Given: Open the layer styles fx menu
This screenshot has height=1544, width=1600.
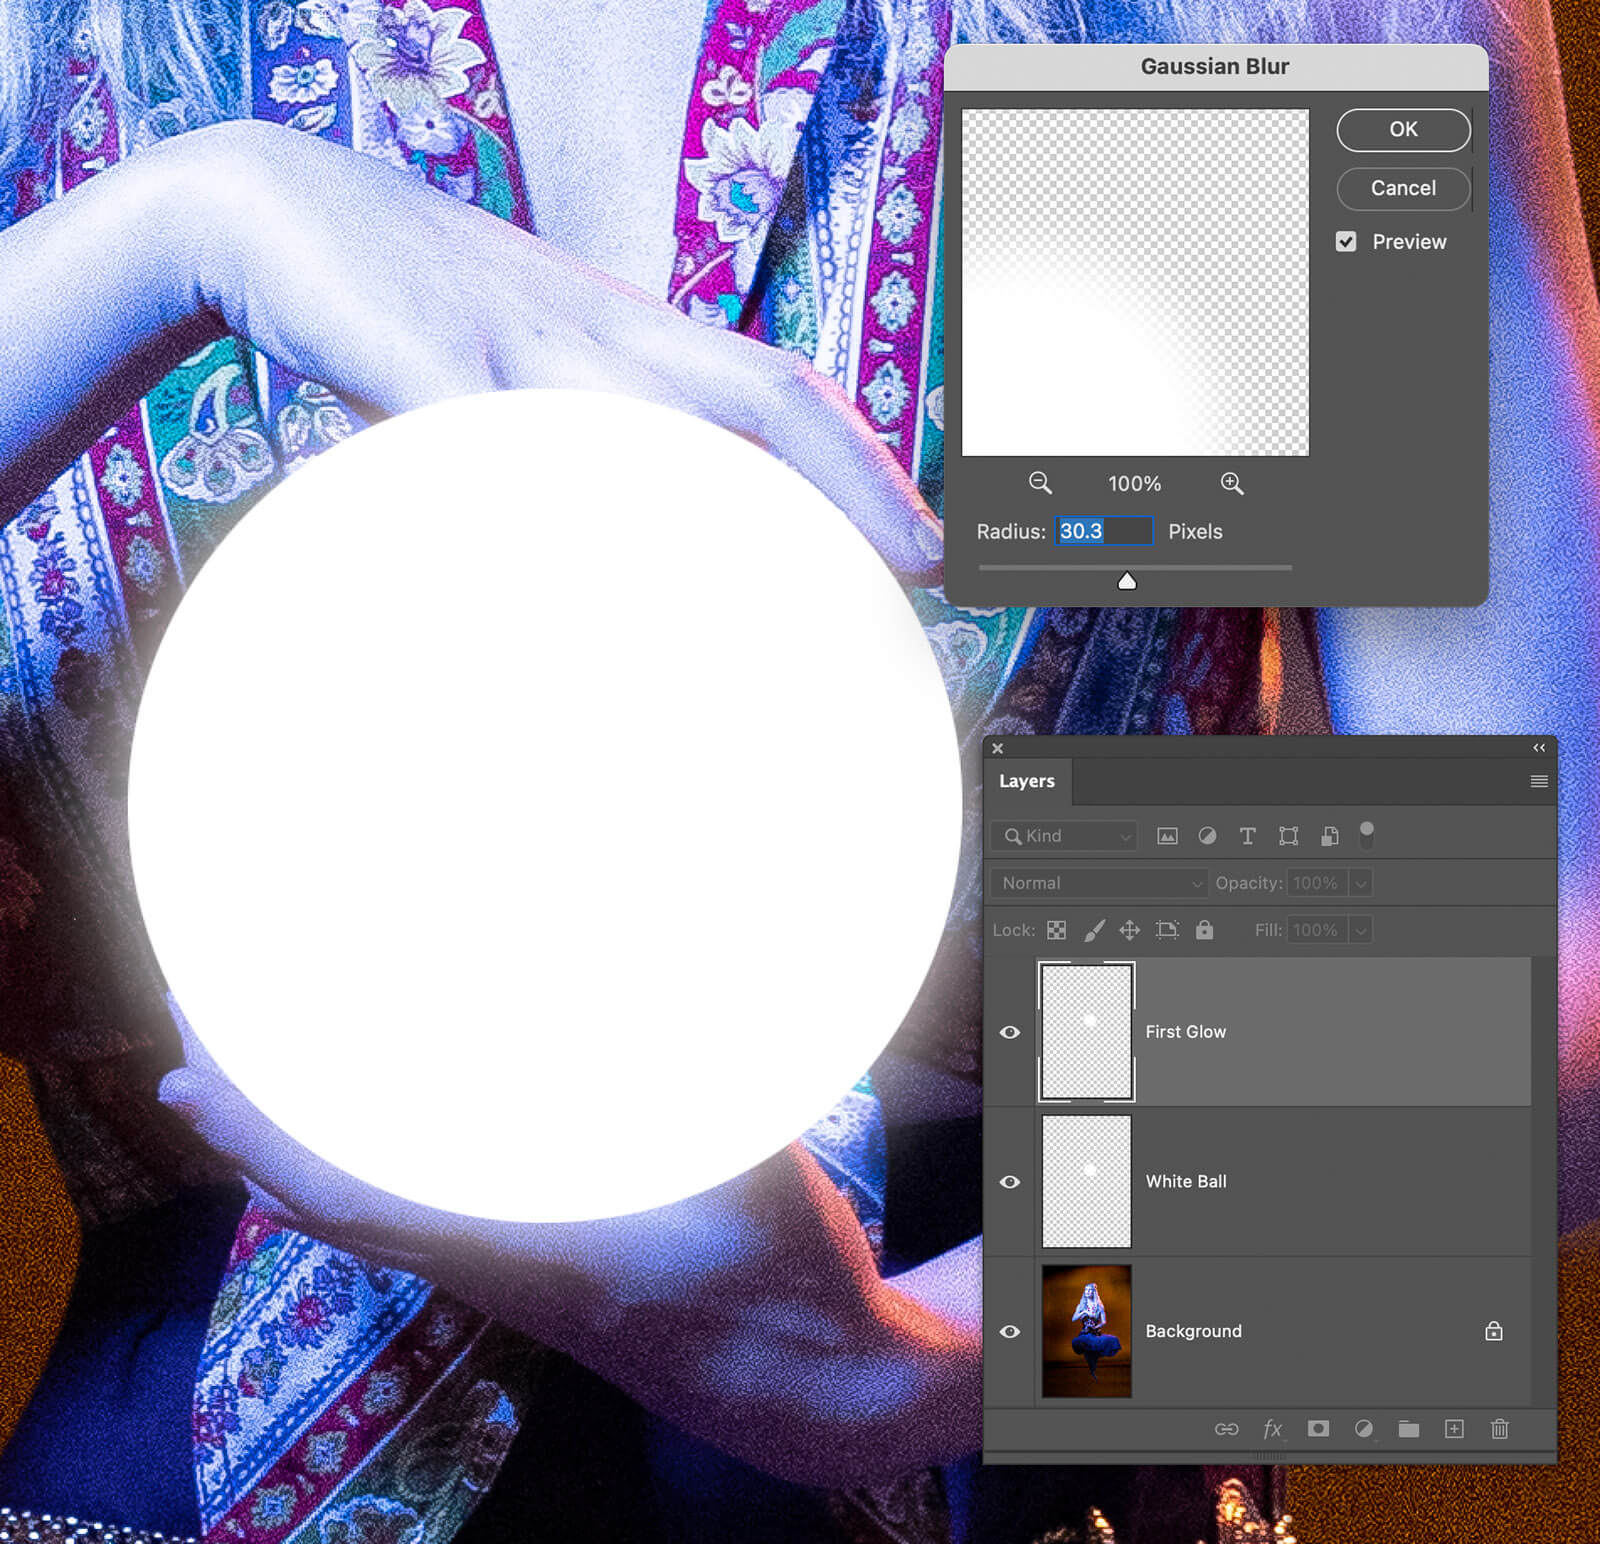Looking at the screenshot, I should coord(1272,1429).
